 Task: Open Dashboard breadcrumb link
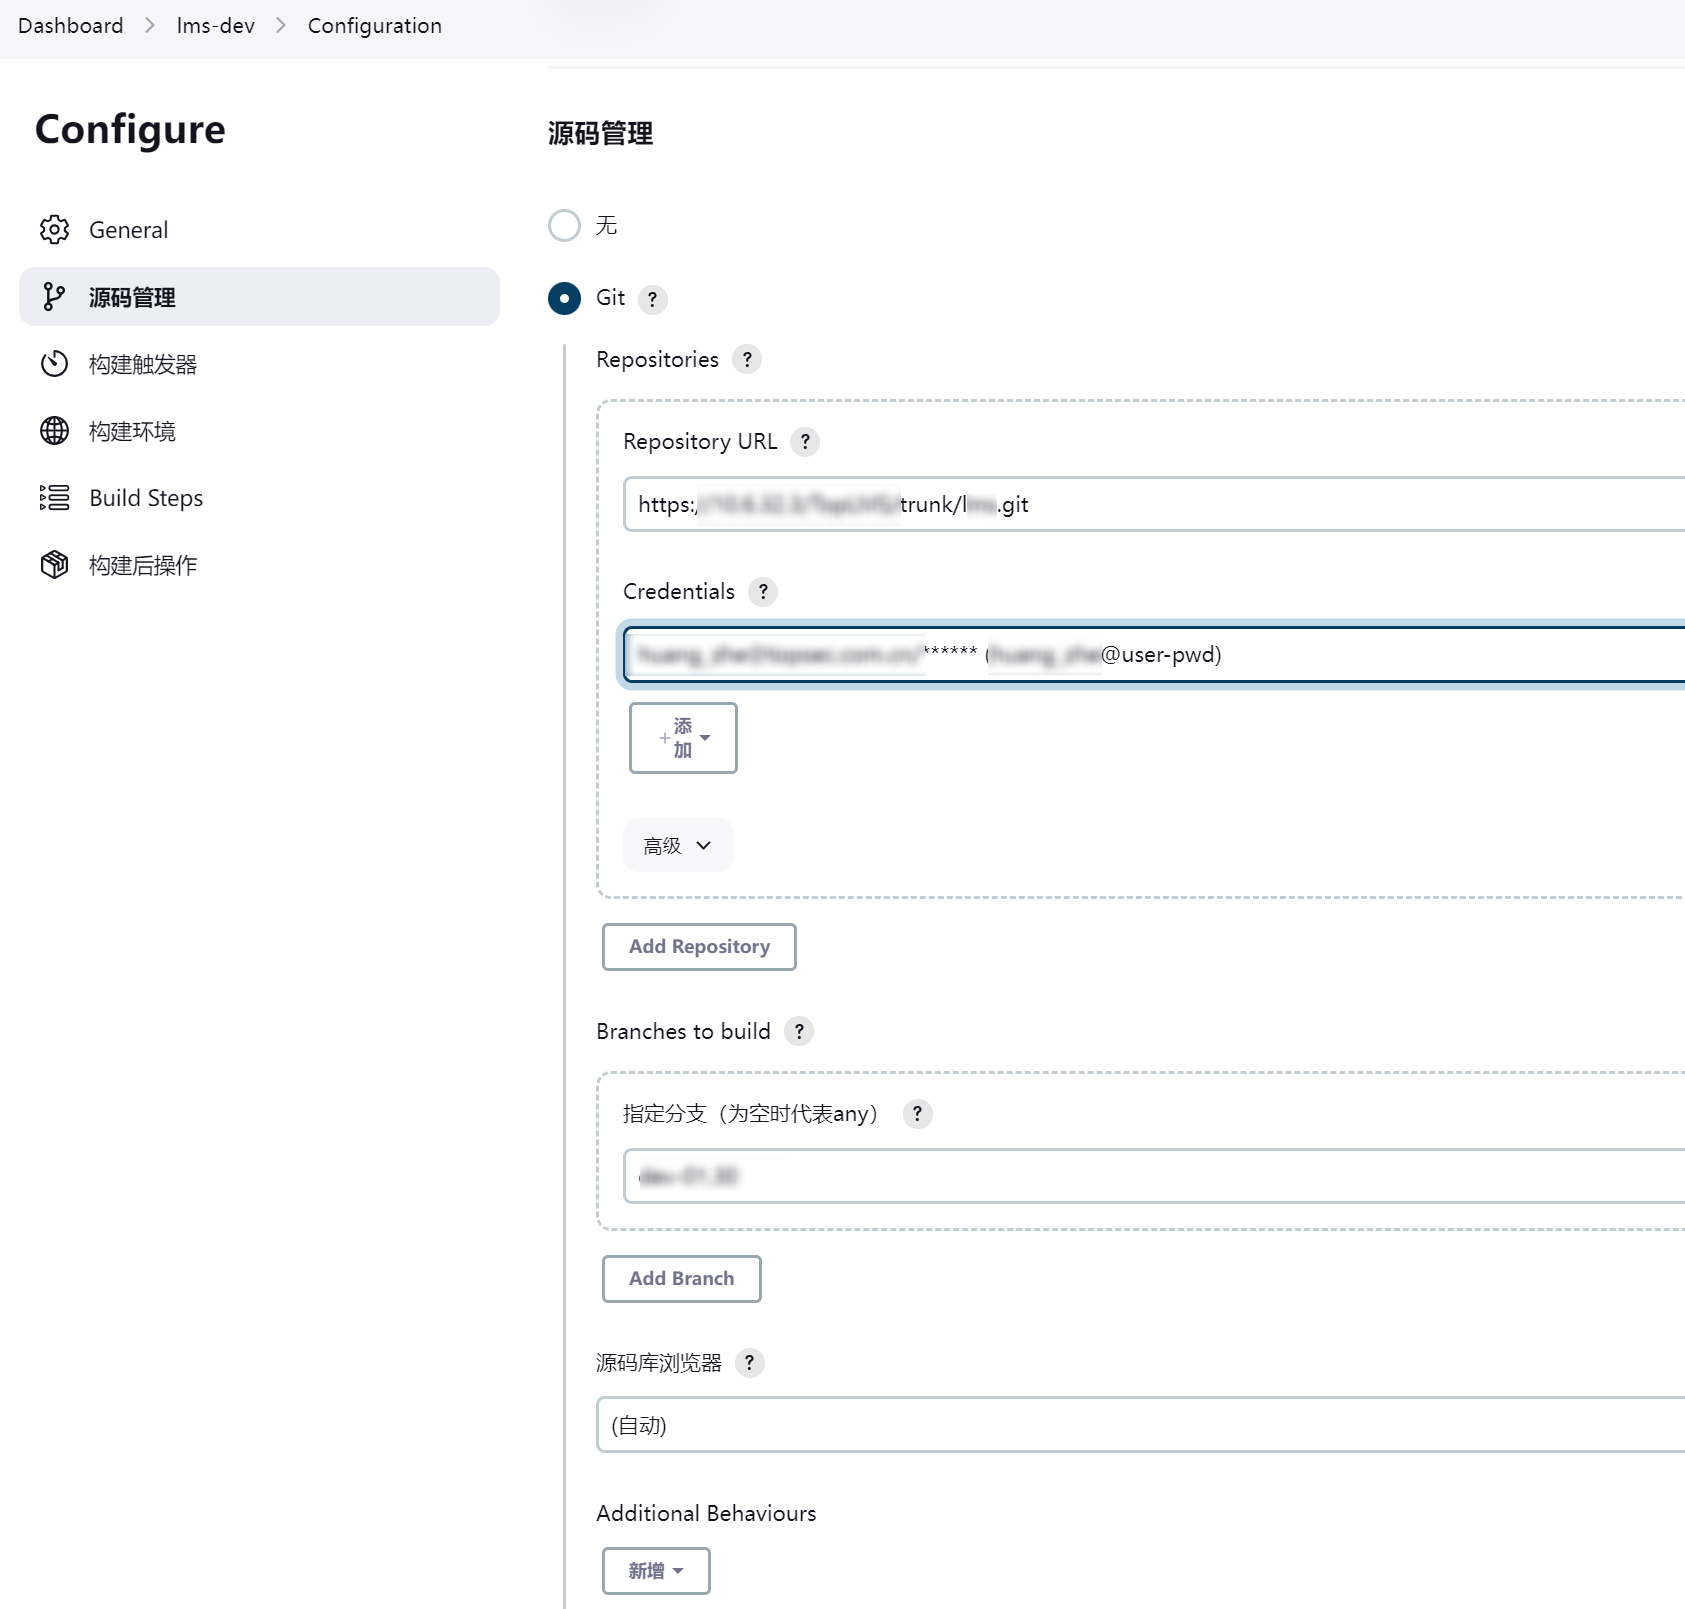click(71, 26)
